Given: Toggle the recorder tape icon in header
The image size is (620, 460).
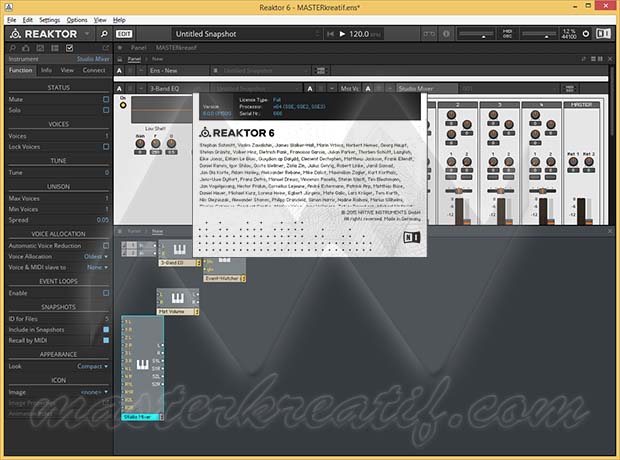Looking at the screenshot, I should pyautogui.click(x=429, y=34).
